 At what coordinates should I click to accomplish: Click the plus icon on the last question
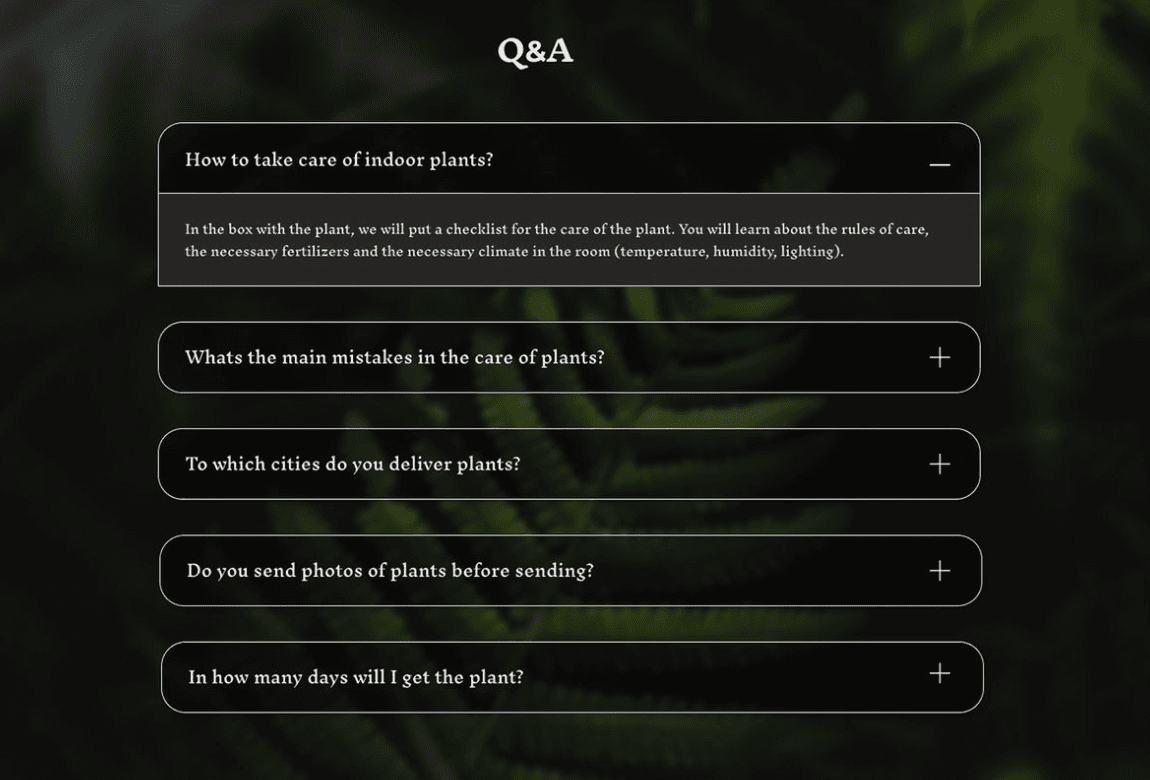coord(938,675)
